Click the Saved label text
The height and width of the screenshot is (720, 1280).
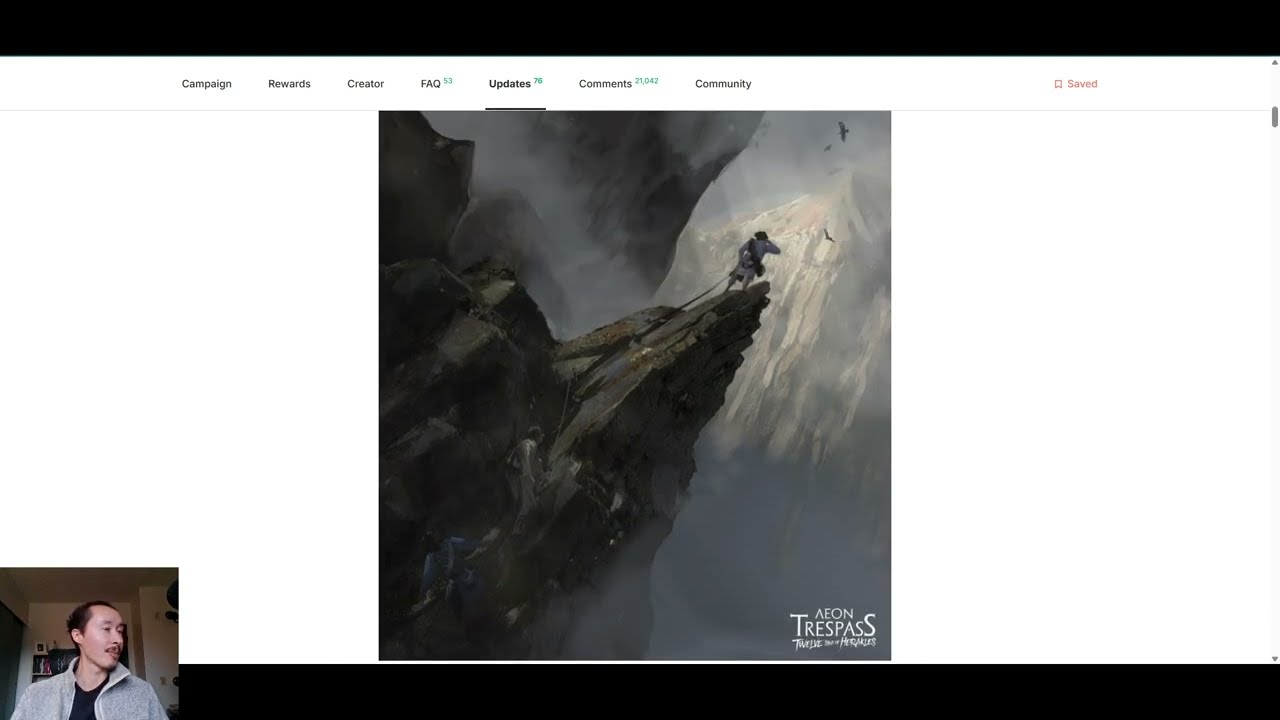click(1082, 84)
